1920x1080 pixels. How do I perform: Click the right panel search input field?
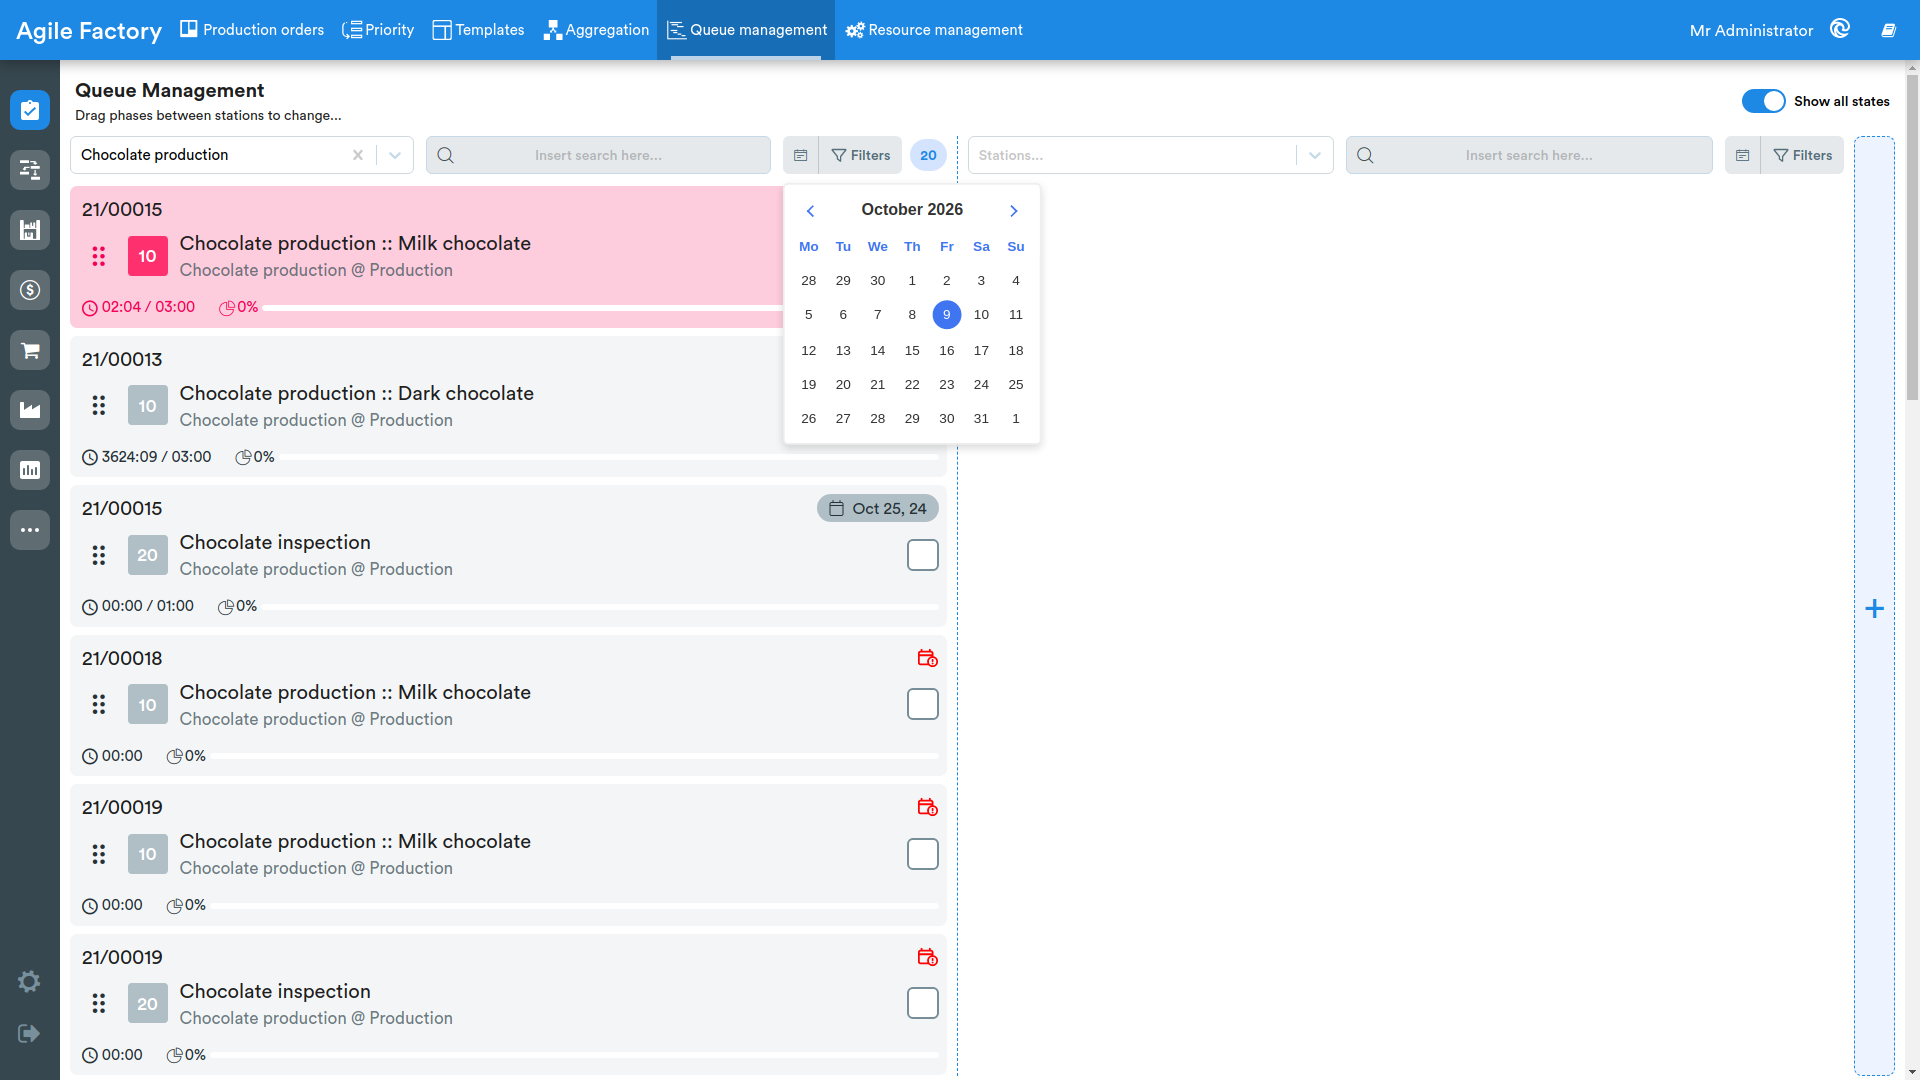coord(1529,155)
